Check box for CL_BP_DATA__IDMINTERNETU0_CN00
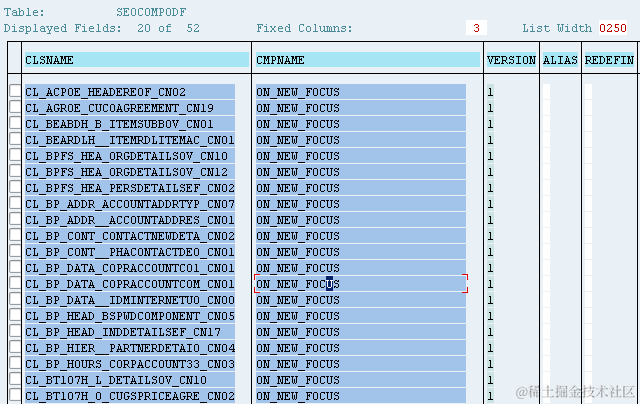 (15, 299)
